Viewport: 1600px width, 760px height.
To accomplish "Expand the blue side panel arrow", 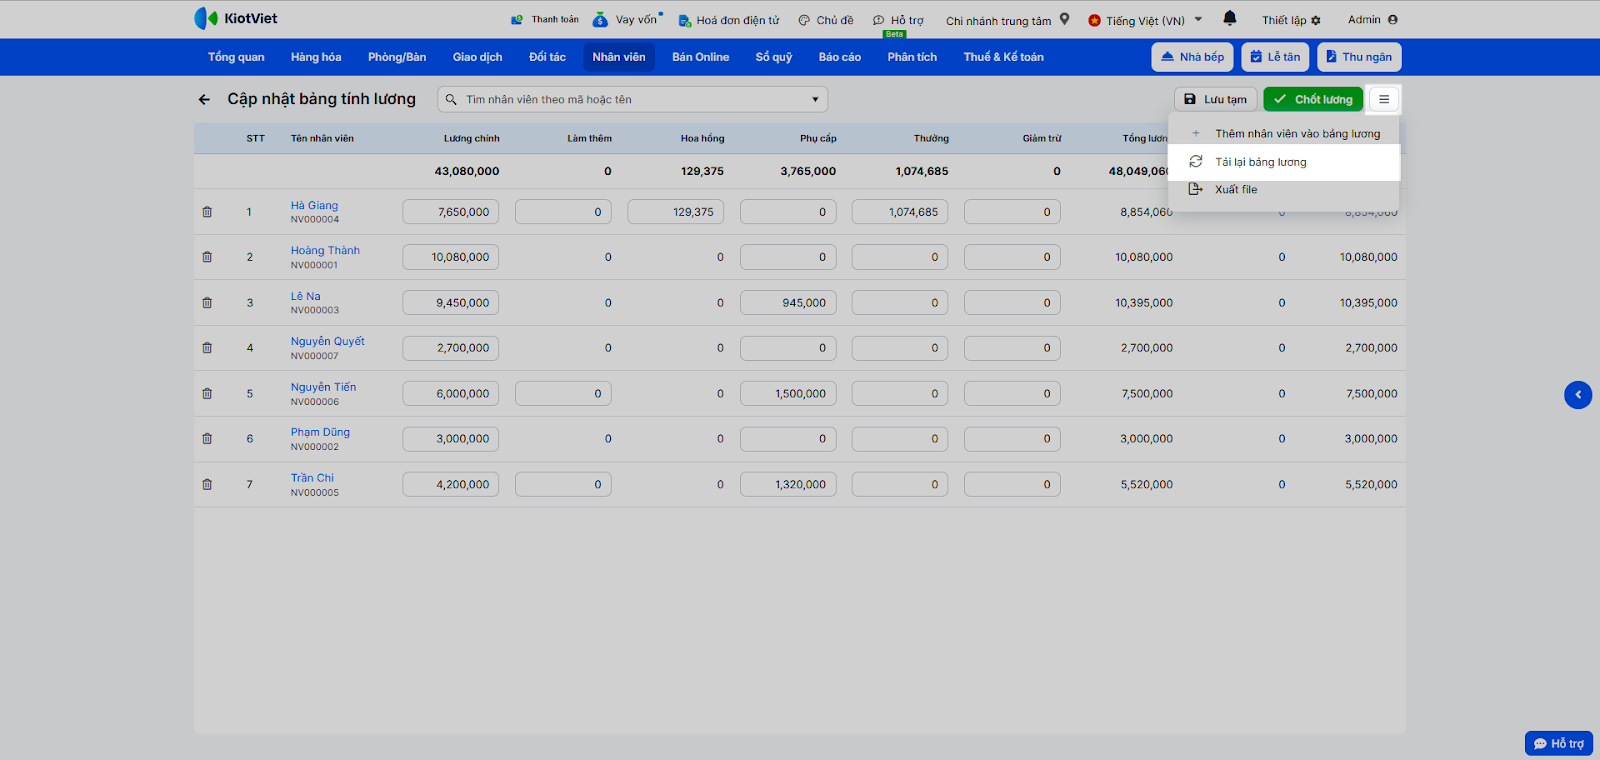I will click(x=1577, y=395).
